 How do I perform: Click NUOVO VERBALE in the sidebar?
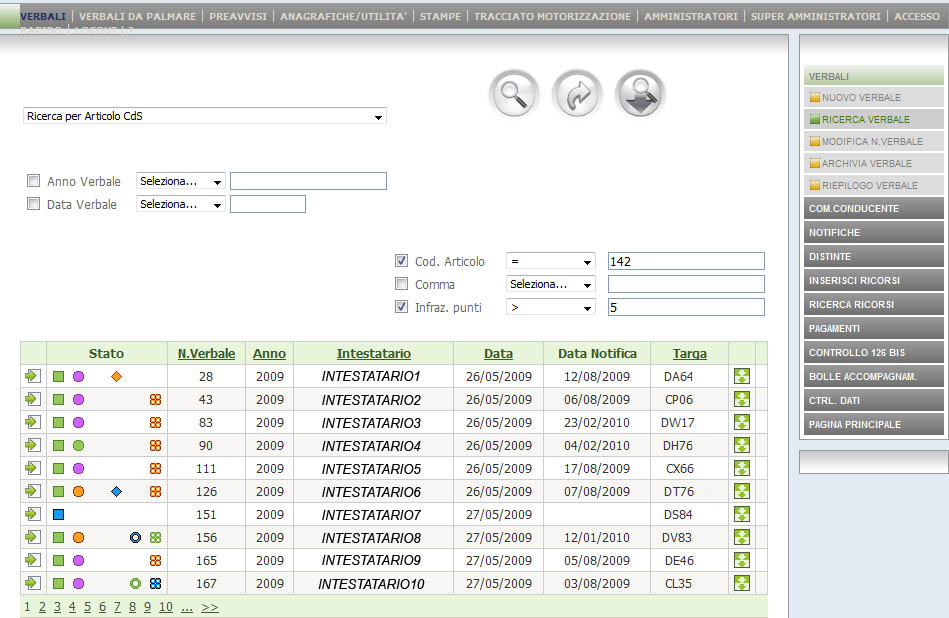click(x=874, y=97)
